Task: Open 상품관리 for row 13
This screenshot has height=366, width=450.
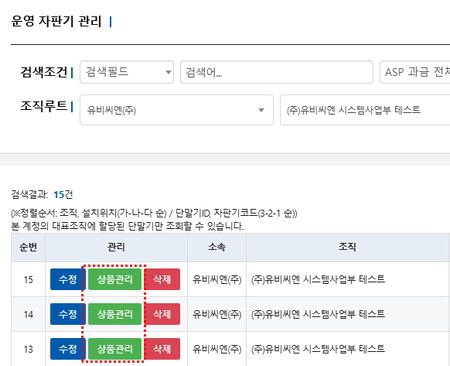Action: pos(115,349)
